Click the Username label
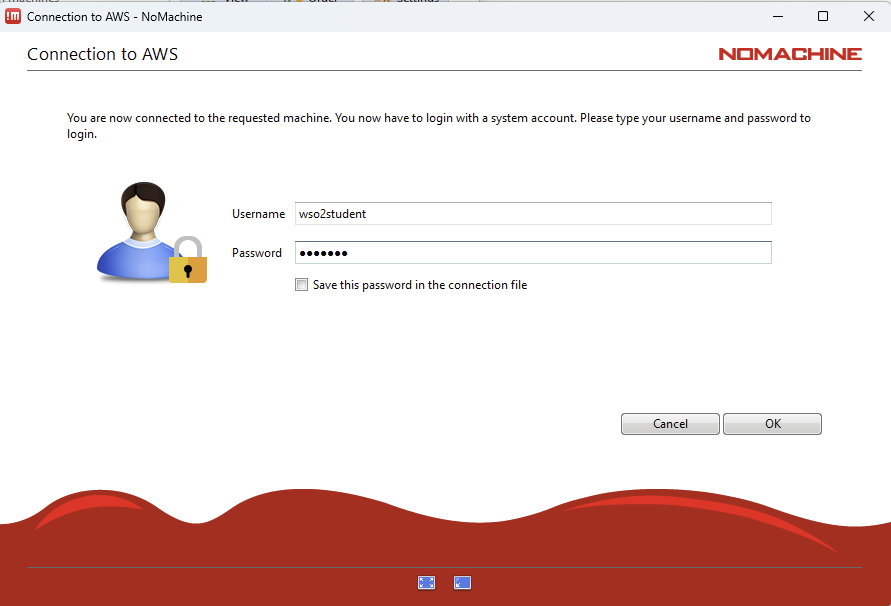Viewport: 891px width, 606px height. point(258,214)
